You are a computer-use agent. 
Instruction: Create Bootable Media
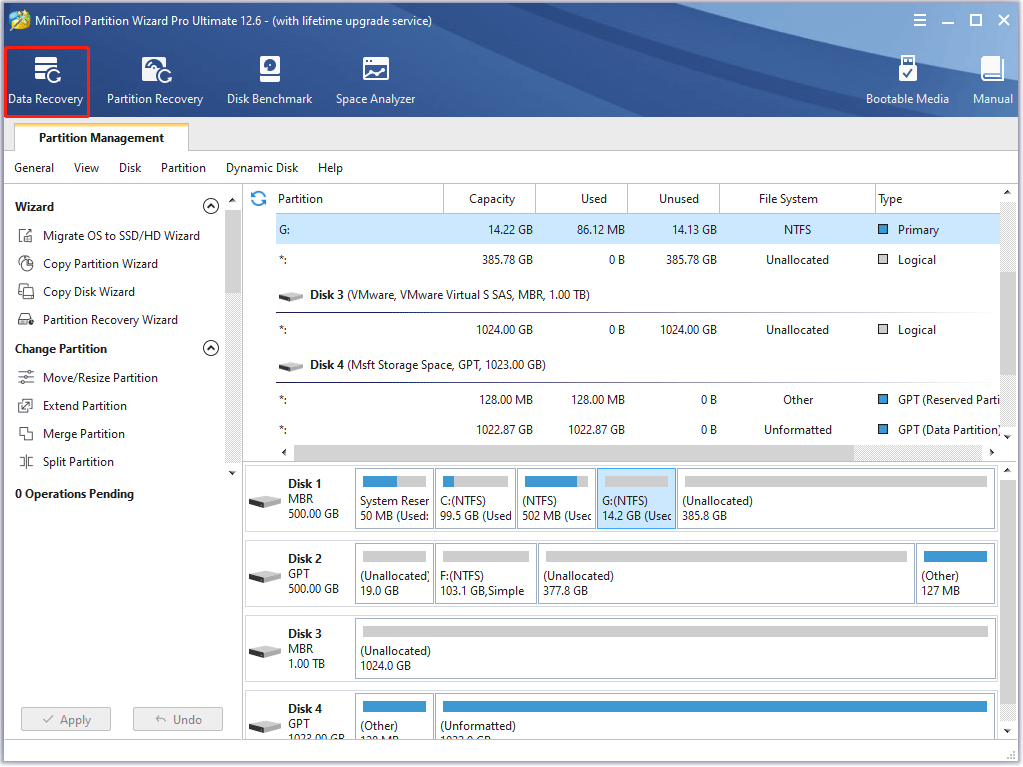(x=907, y=82)
